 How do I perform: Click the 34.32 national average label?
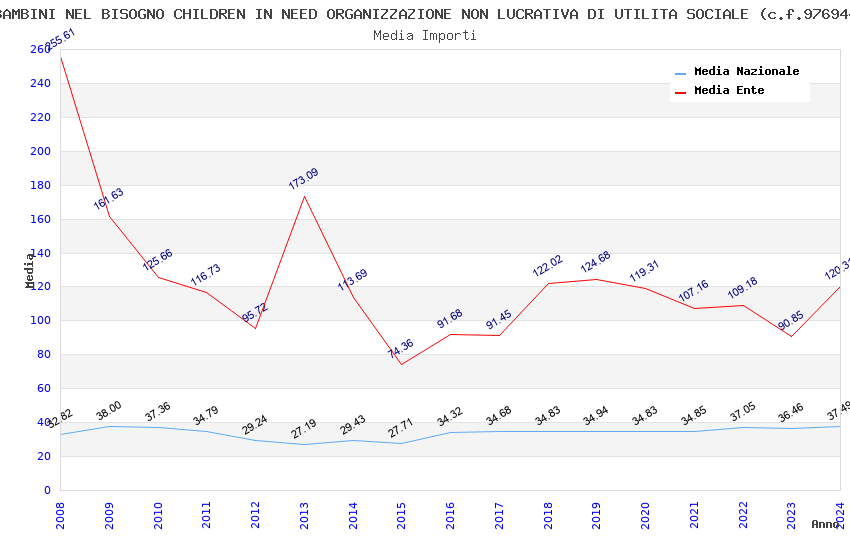449,417
